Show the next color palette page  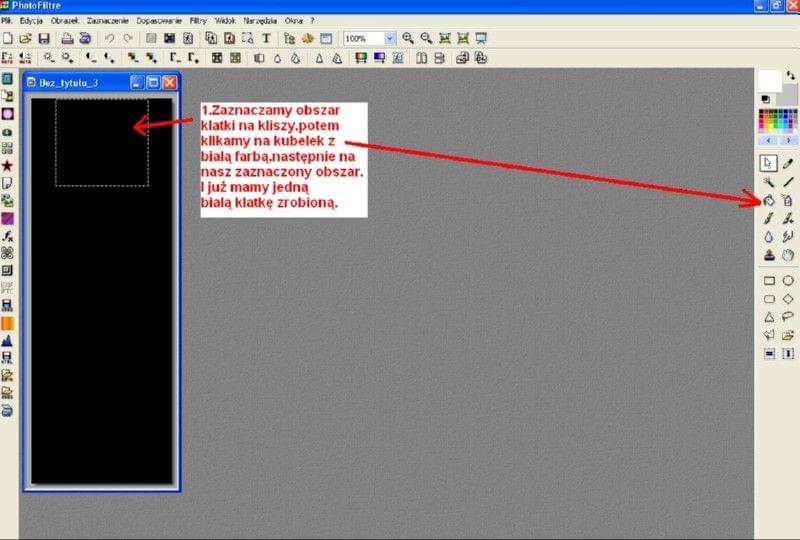click(x=788, y=140)
